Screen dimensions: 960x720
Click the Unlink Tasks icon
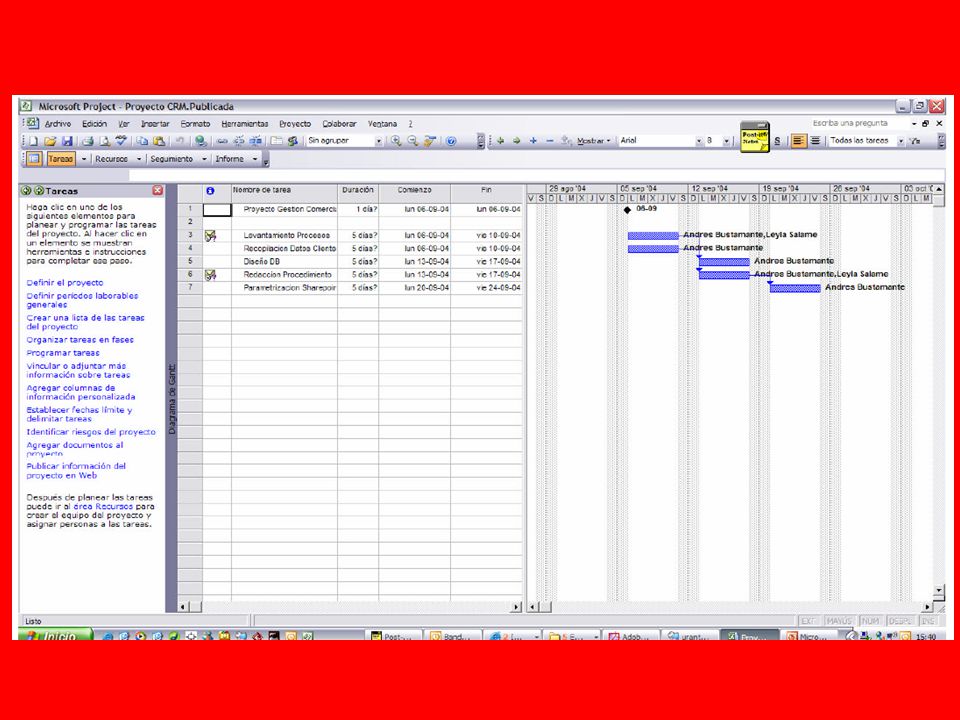click(x=239, y=141)
